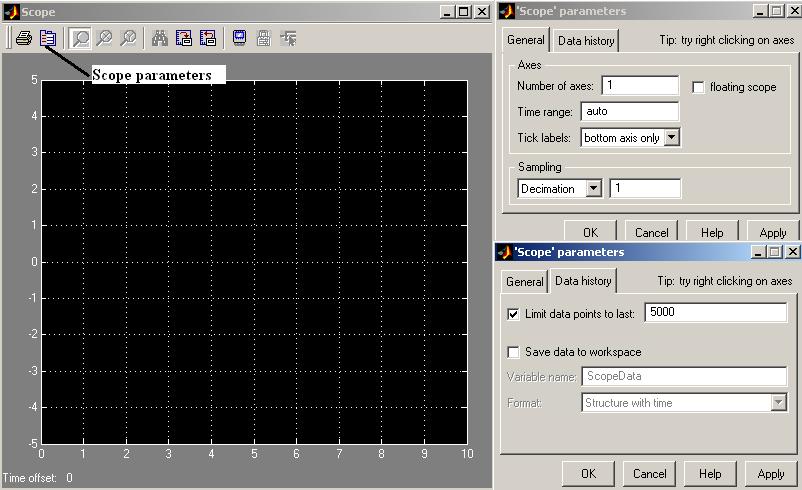Click Help in the Data history window
Screen dimensions: 802x490
point(710,474)
